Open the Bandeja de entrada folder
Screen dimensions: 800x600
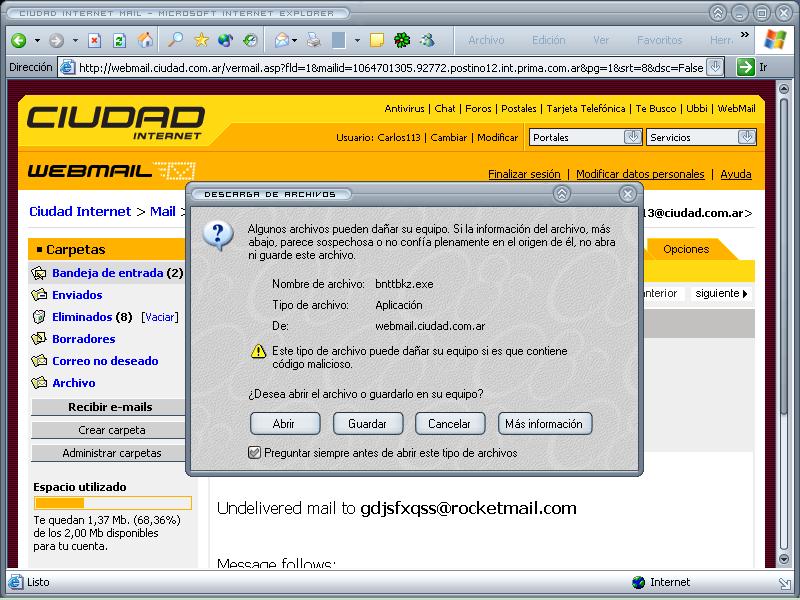click(109, 273)
